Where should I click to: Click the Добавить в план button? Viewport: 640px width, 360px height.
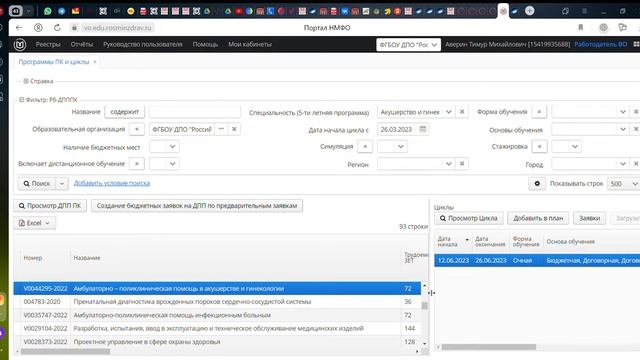click(538, 218)
